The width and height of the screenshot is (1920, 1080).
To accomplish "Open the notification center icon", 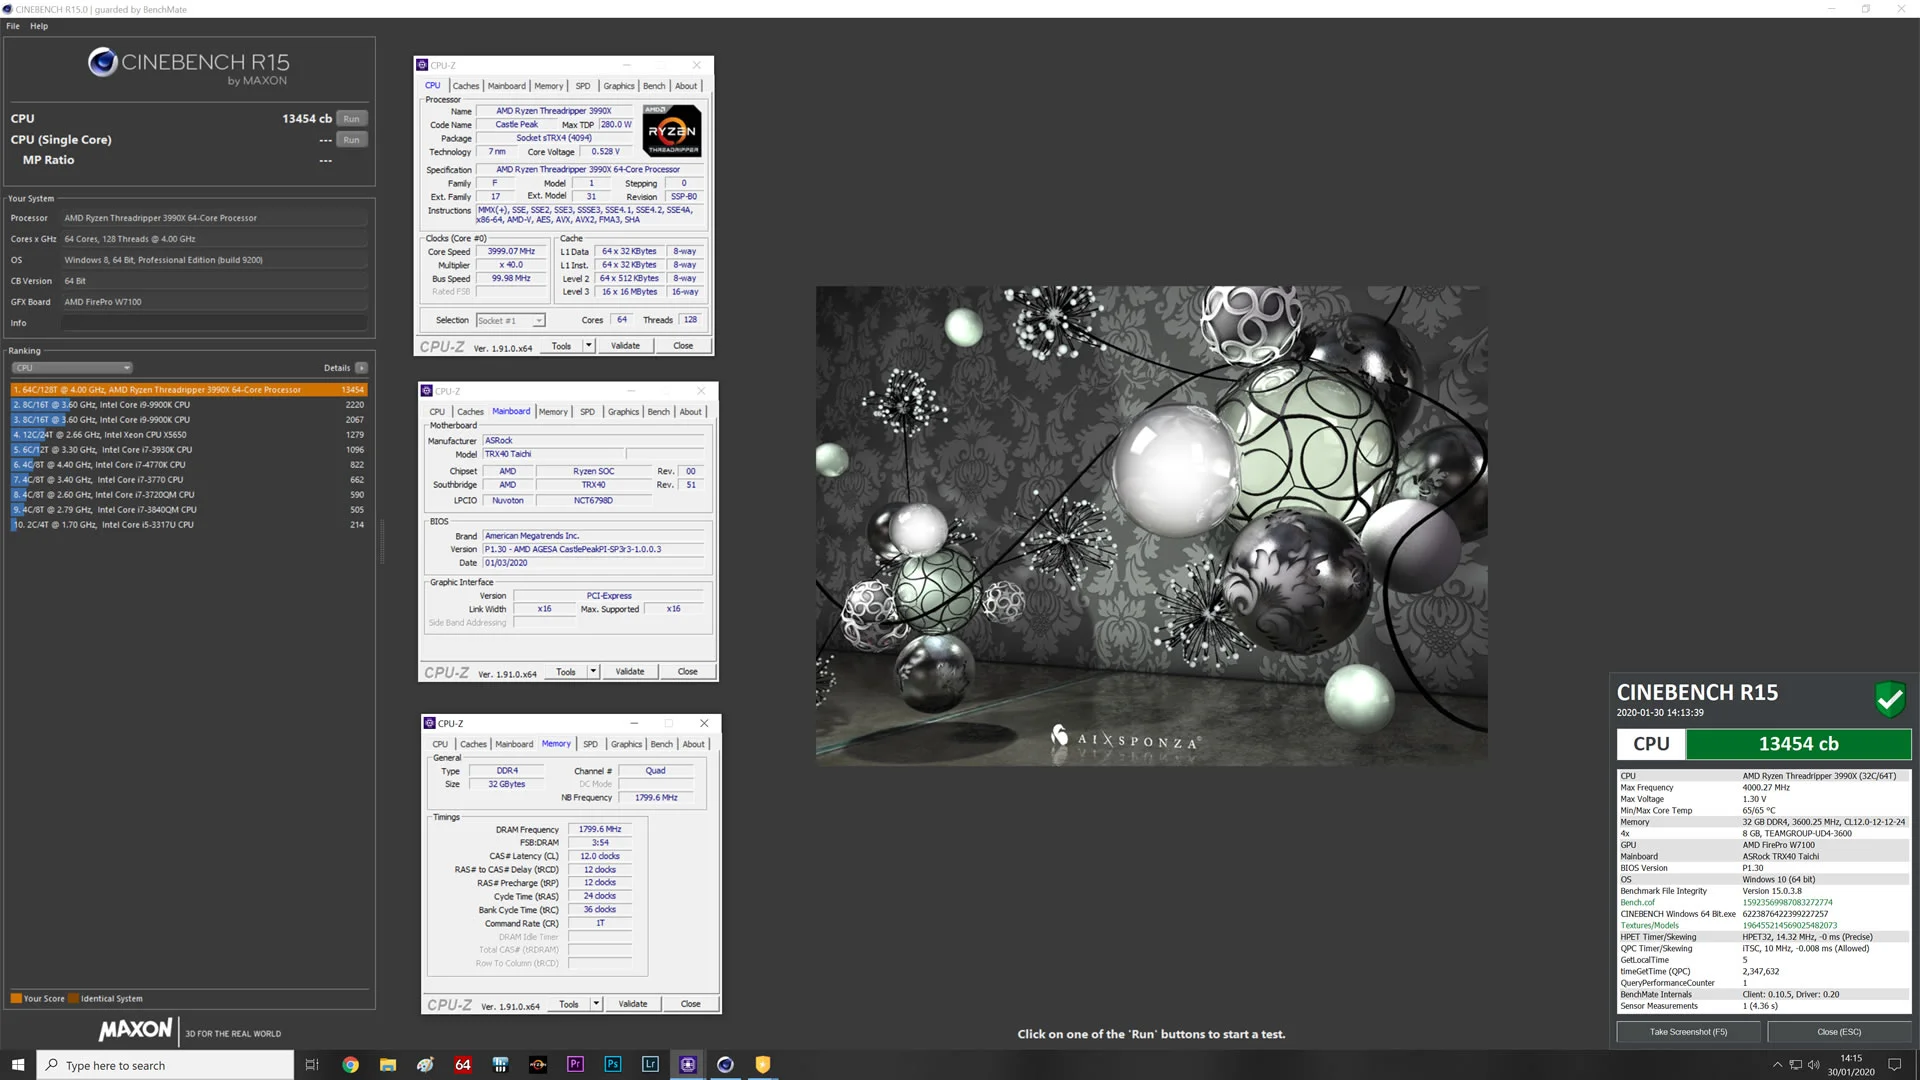I will [1894, 1065].
